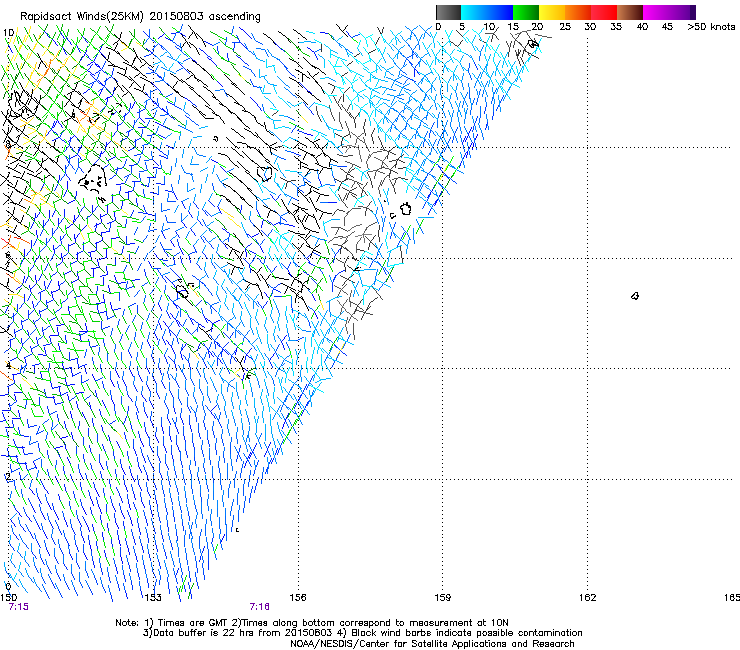Click the '7:15' purple time label

click(18, 607)
